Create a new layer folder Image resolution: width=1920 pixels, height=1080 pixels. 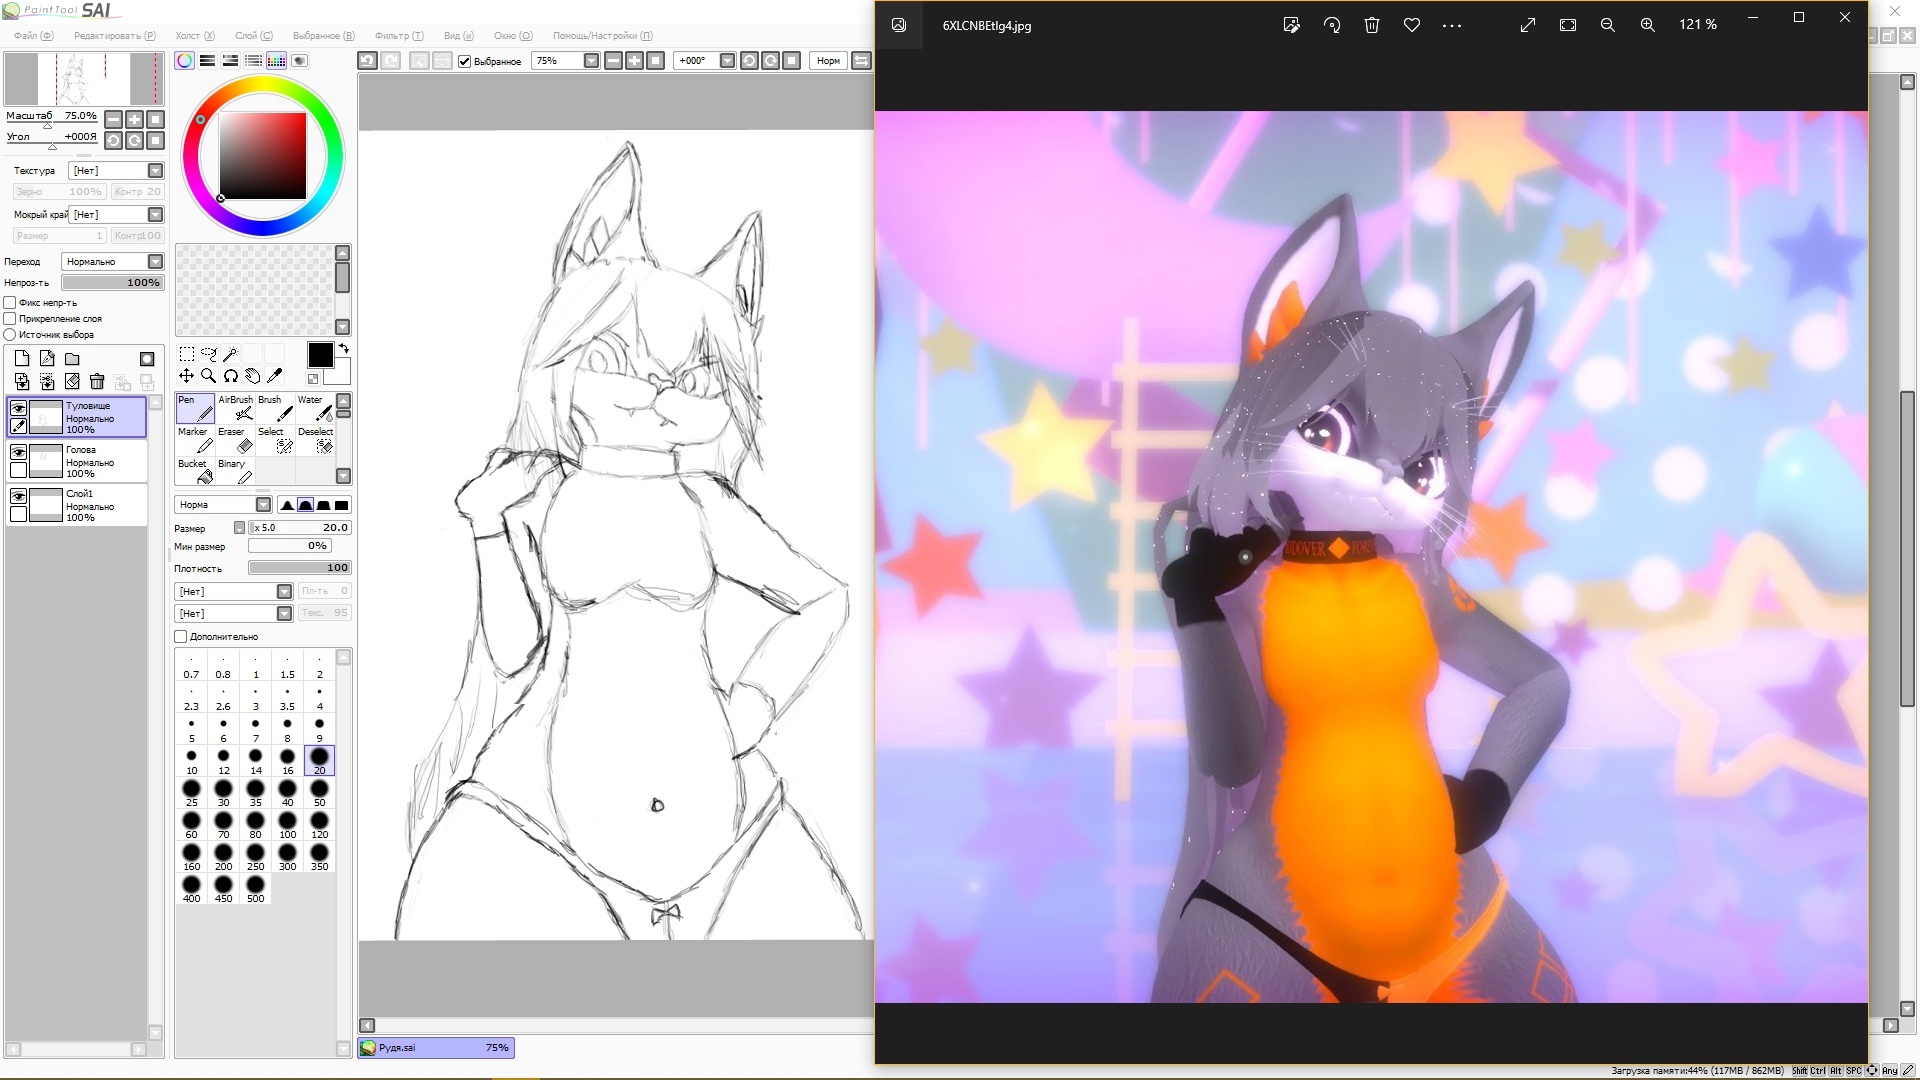(x=72, y=359)
